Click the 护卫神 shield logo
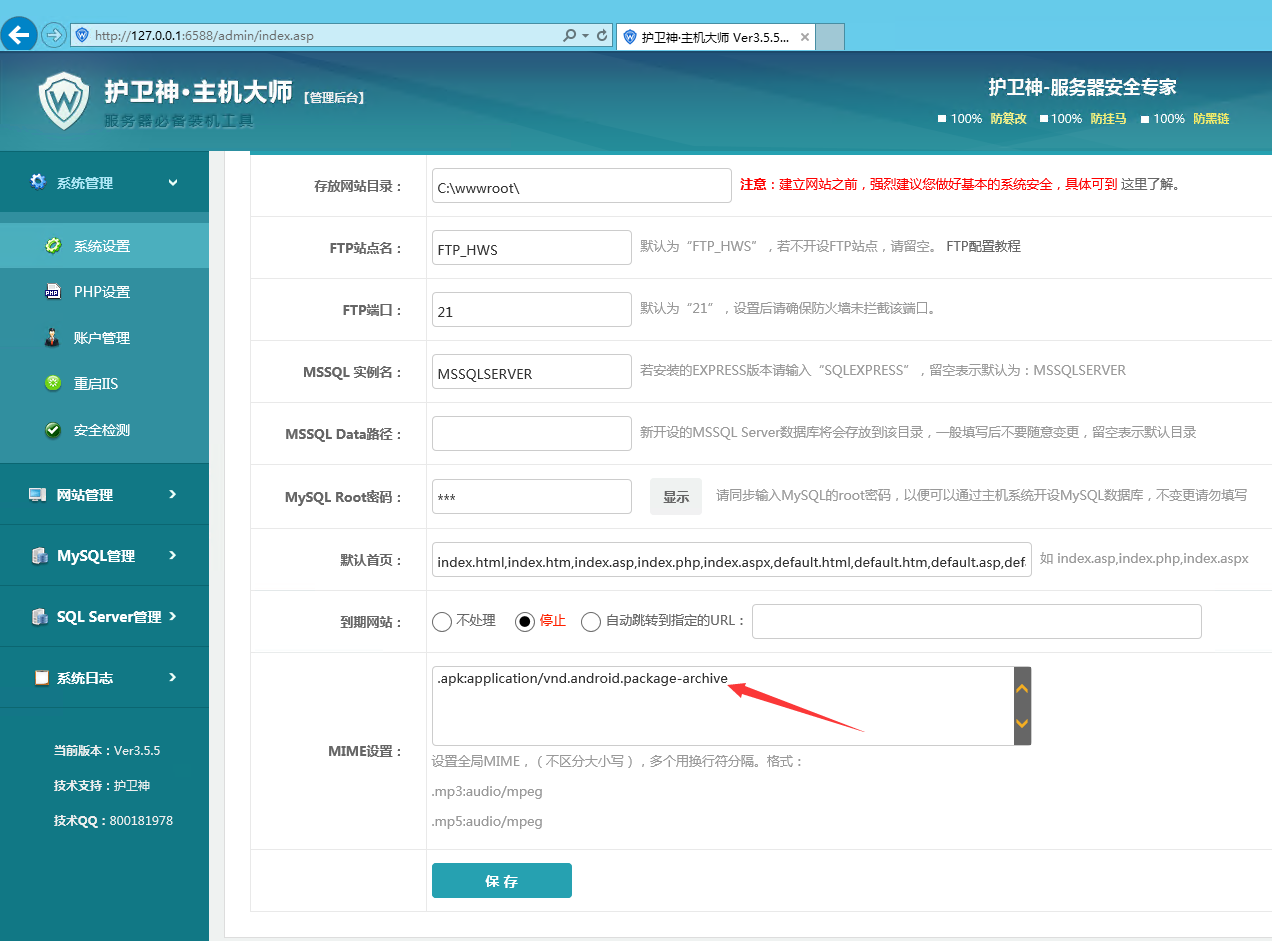Screen dimensions: 1272x941 pos(64,100)
